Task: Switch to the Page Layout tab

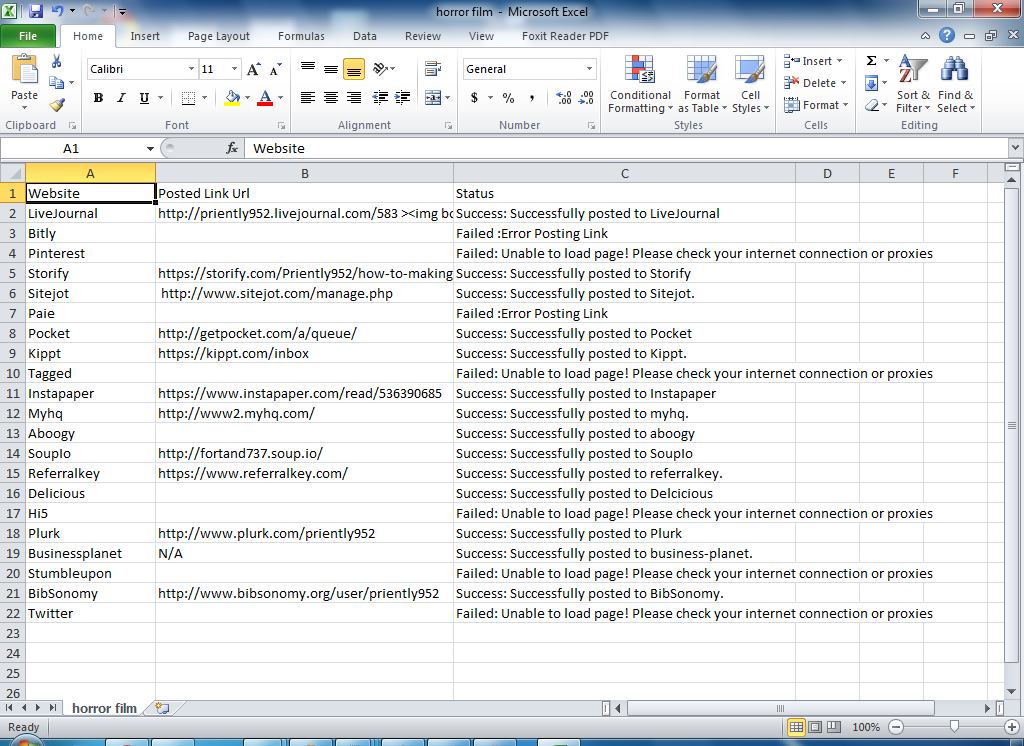Action: click(219, 36)
